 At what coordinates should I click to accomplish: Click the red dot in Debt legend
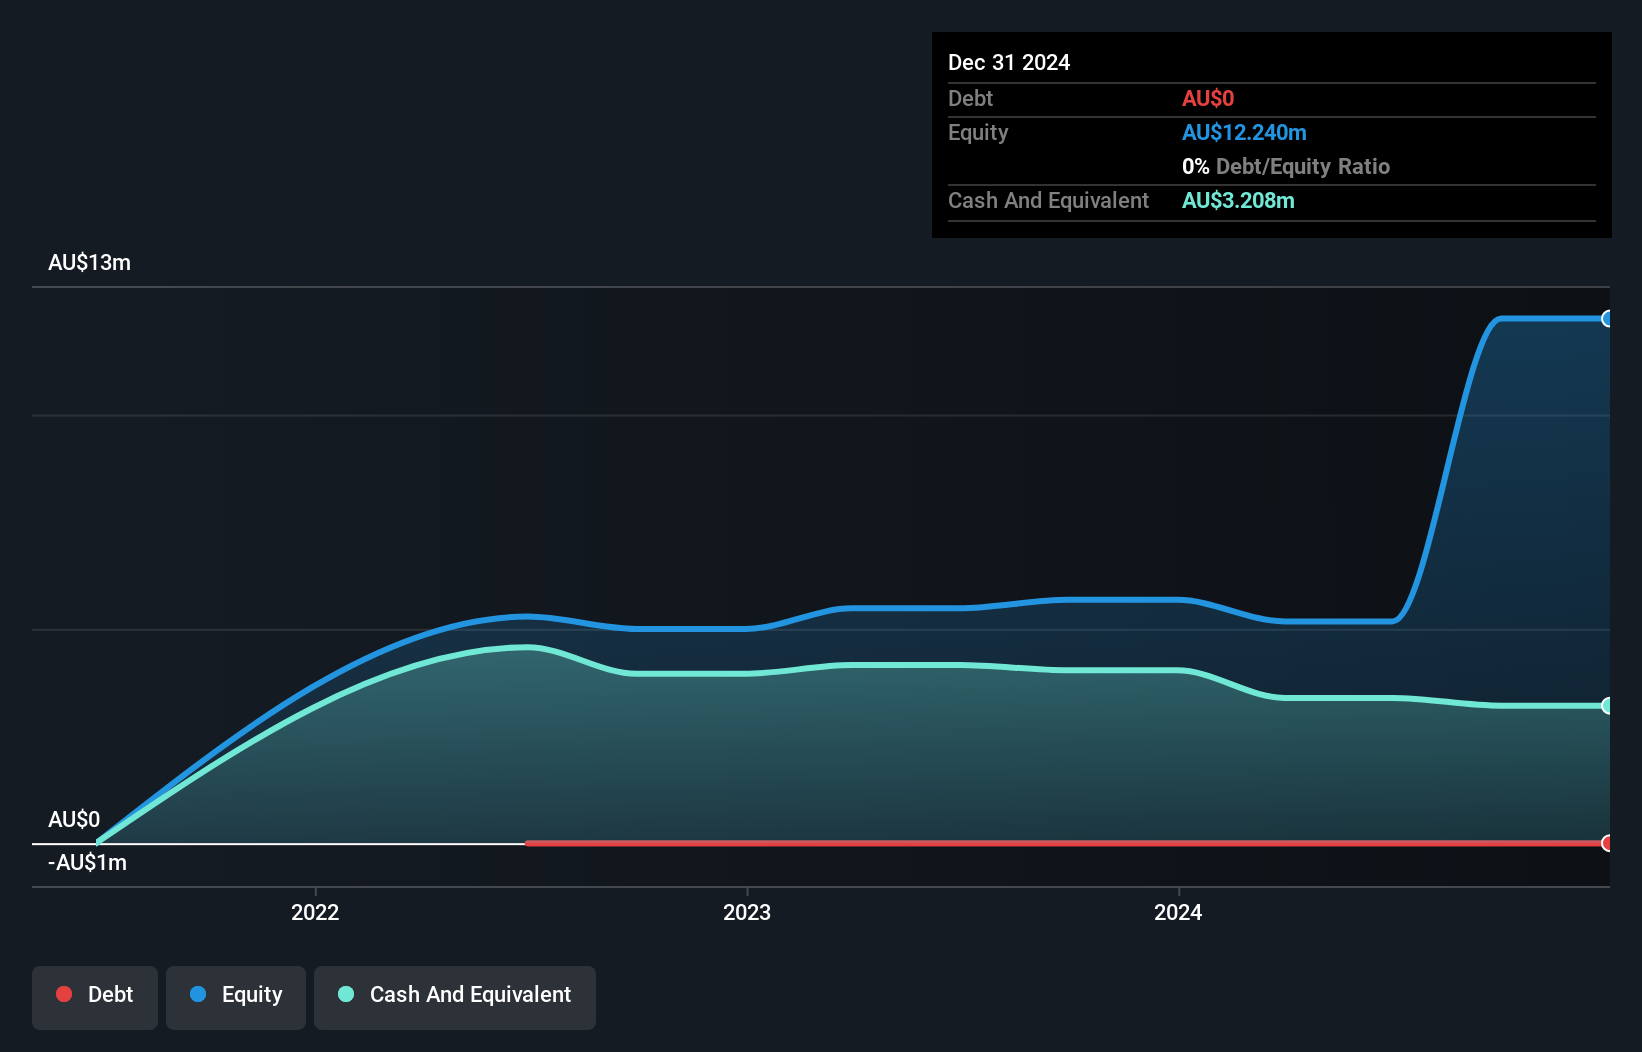pos(64,994)
